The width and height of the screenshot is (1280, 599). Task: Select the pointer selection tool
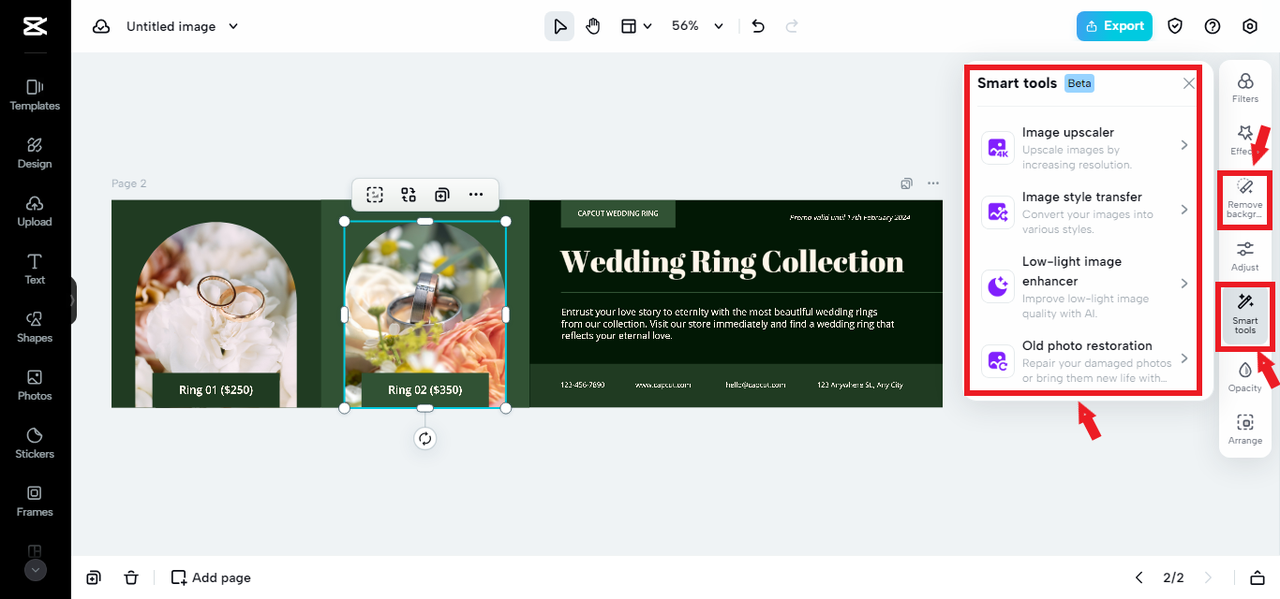560,26
